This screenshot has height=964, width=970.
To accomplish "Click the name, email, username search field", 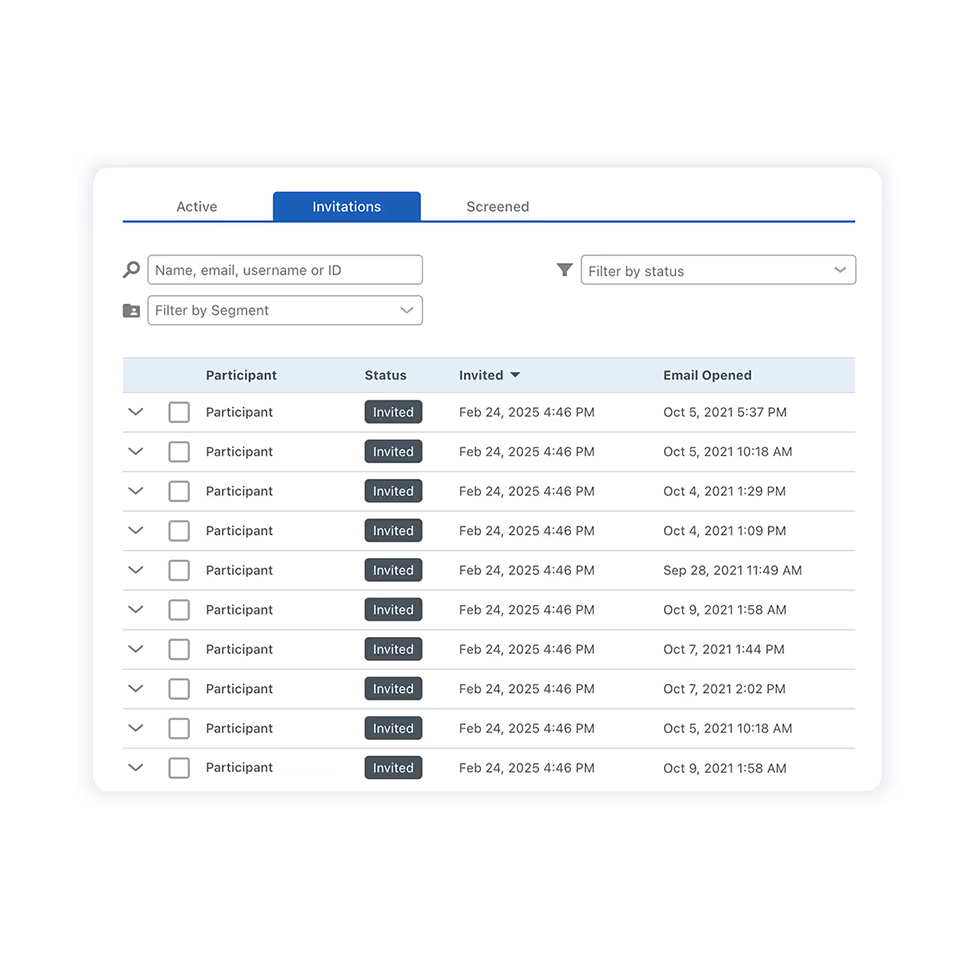I will tap(285, 270).
